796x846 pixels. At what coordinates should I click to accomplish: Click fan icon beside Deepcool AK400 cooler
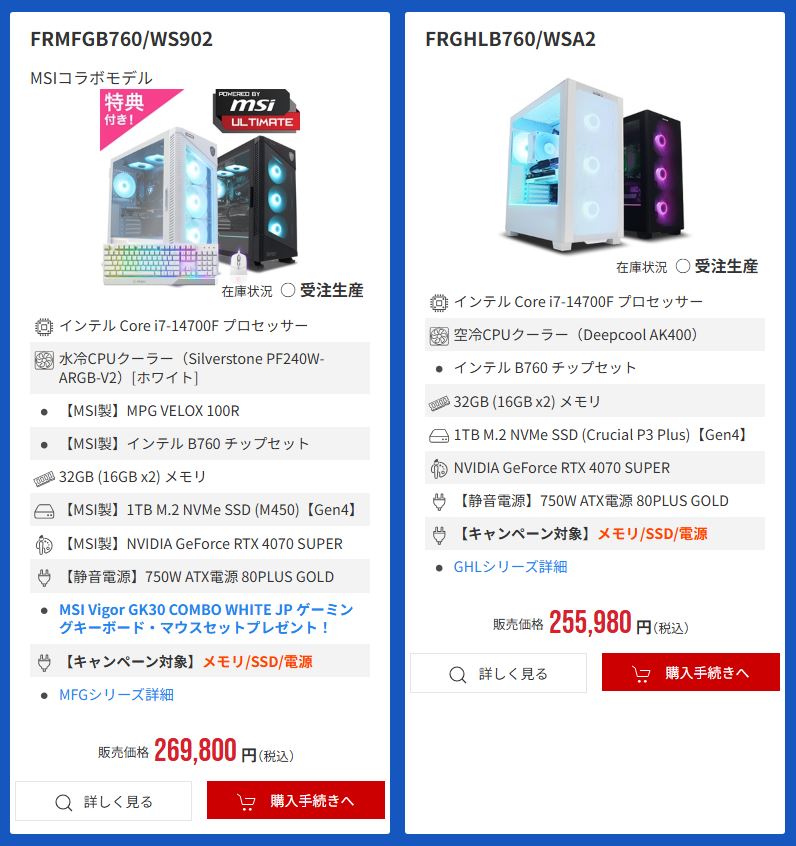(439, 336)
